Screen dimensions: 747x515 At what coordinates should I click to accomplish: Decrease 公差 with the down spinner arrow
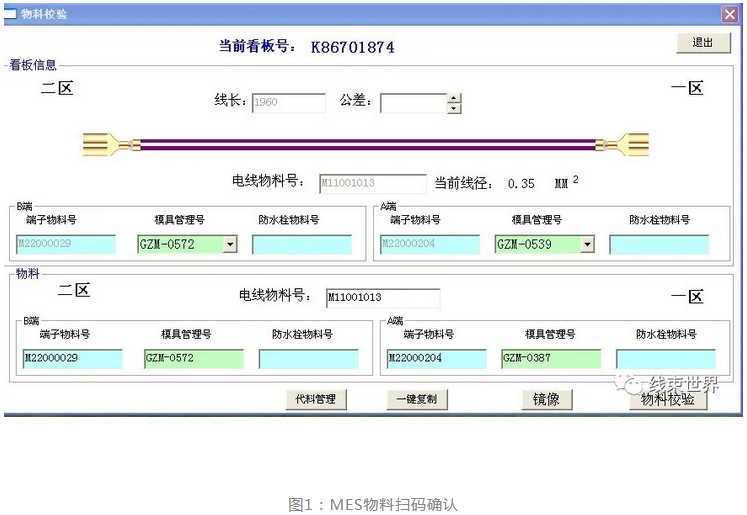[454, 108]
